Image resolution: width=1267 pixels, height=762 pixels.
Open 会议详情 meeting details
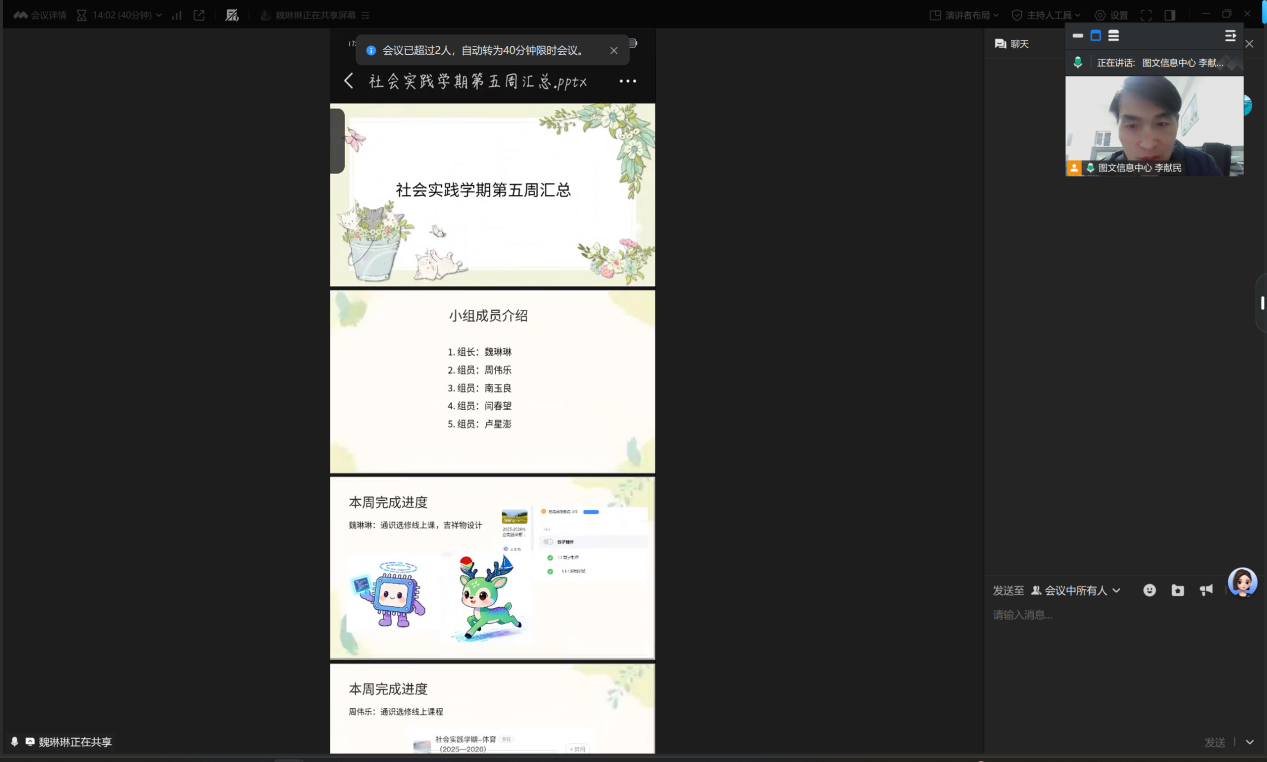[40, 15]
